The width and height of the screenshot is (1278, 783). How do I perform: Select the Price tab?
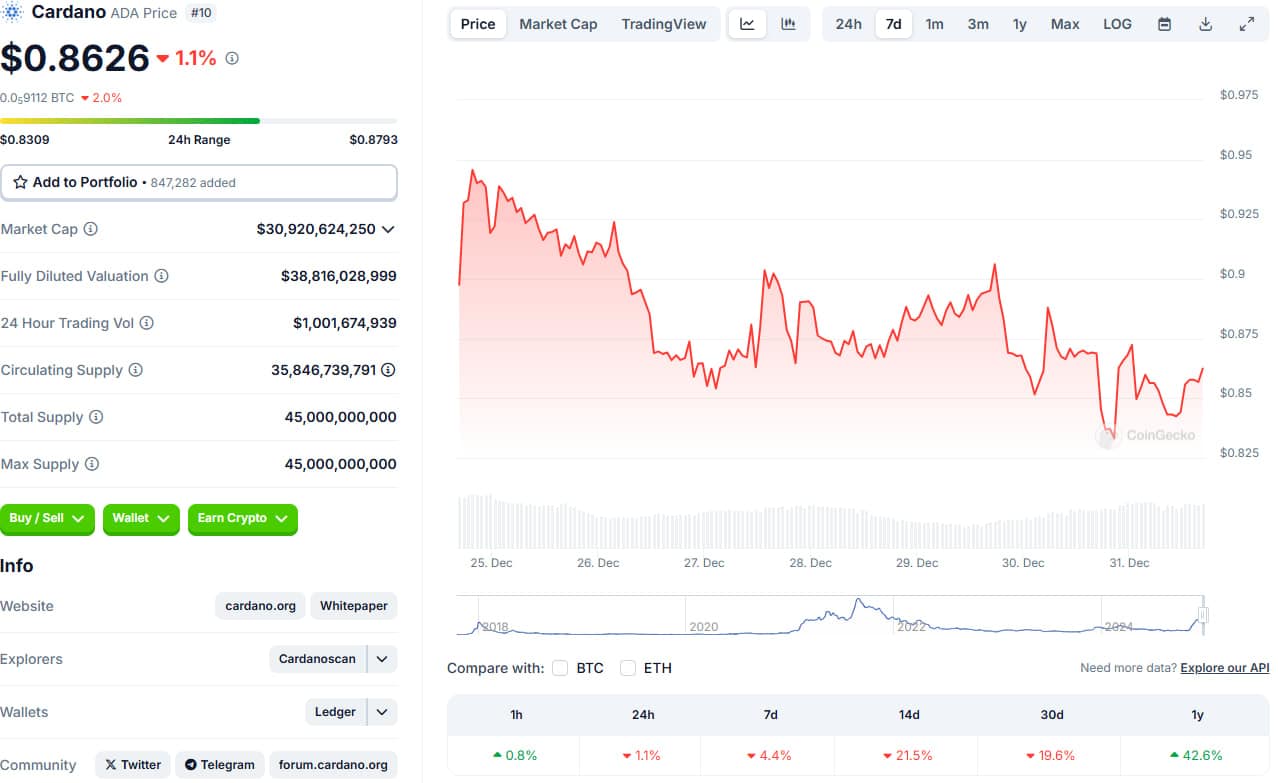(478, 24)
